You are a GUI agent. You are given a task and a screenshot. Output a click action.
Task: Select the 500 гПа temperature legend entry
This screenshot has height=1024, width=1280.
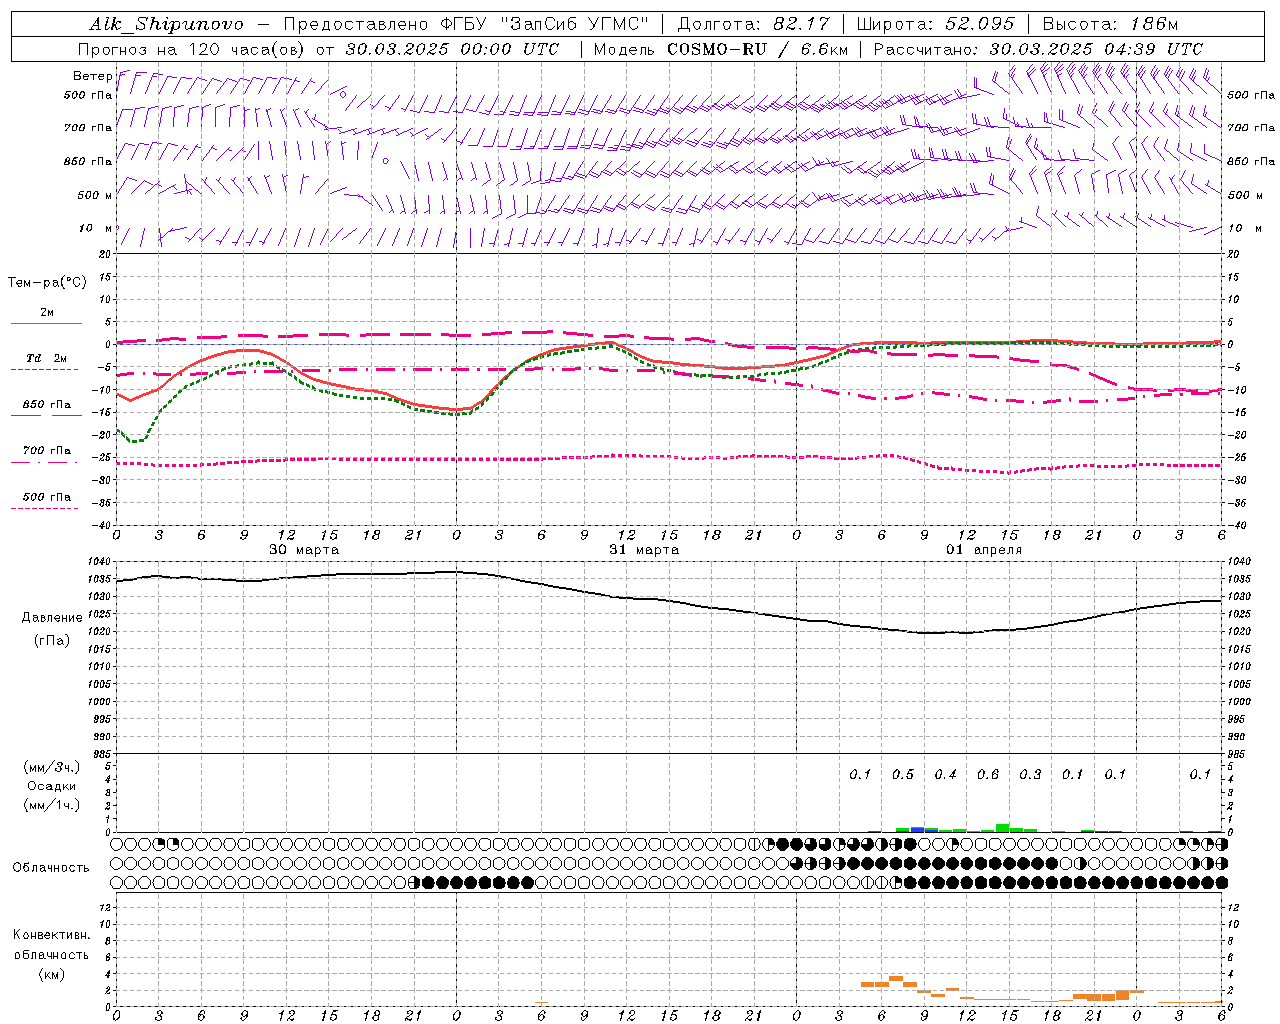coord(46,498)
